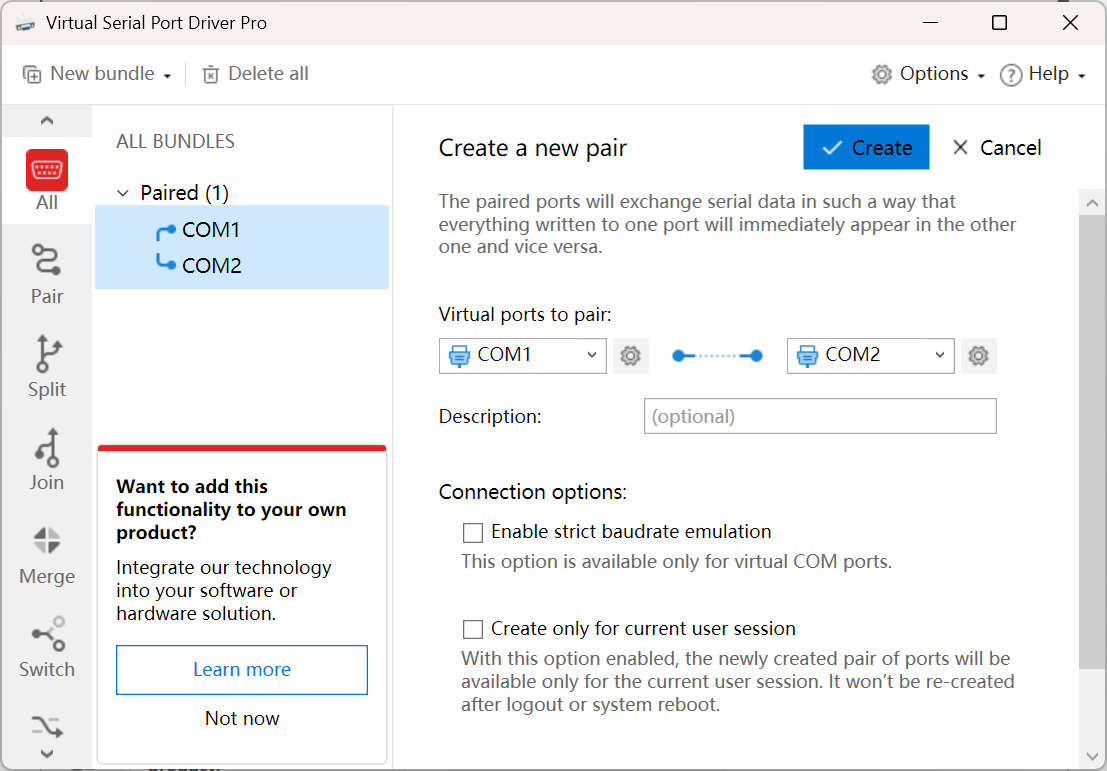Screen dimensions: 1107x771
Task: Open the Join bundle type
Action: [x=47, y=449]
